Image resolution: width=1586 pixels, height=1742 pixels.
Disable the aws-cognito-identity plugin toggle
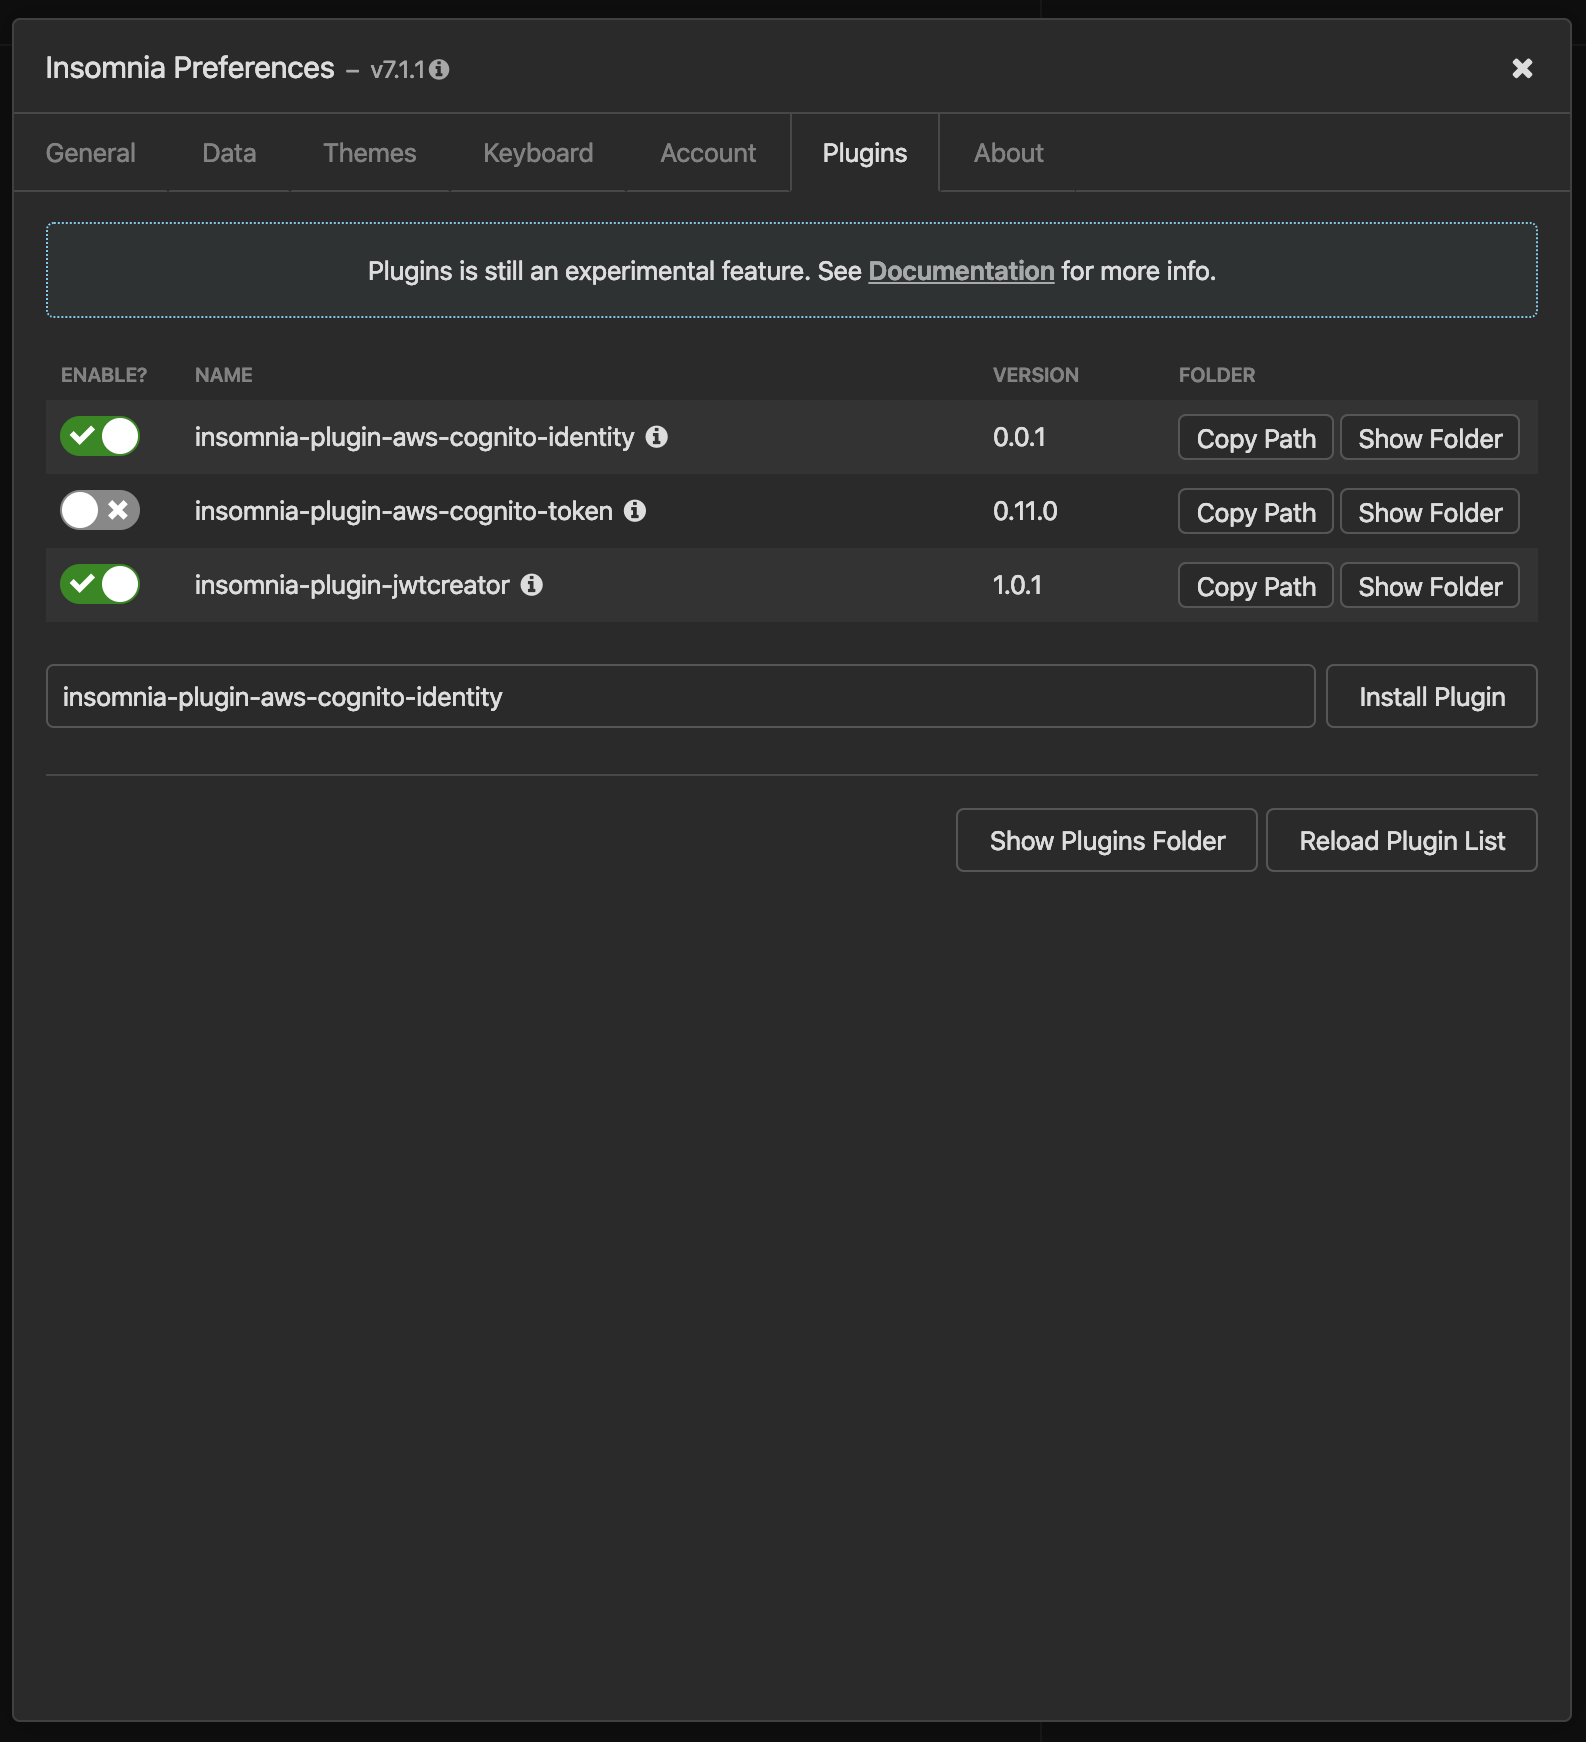pyautogui.click(x=100, y=436)
